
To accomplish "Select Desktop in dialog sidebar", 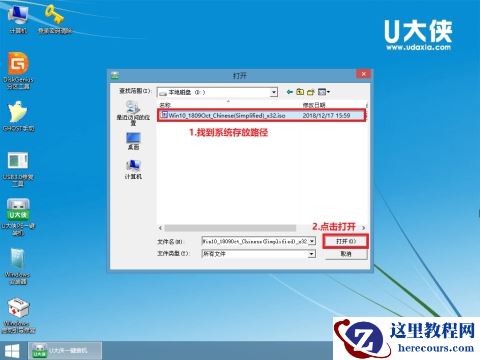I will click(133, 141).
